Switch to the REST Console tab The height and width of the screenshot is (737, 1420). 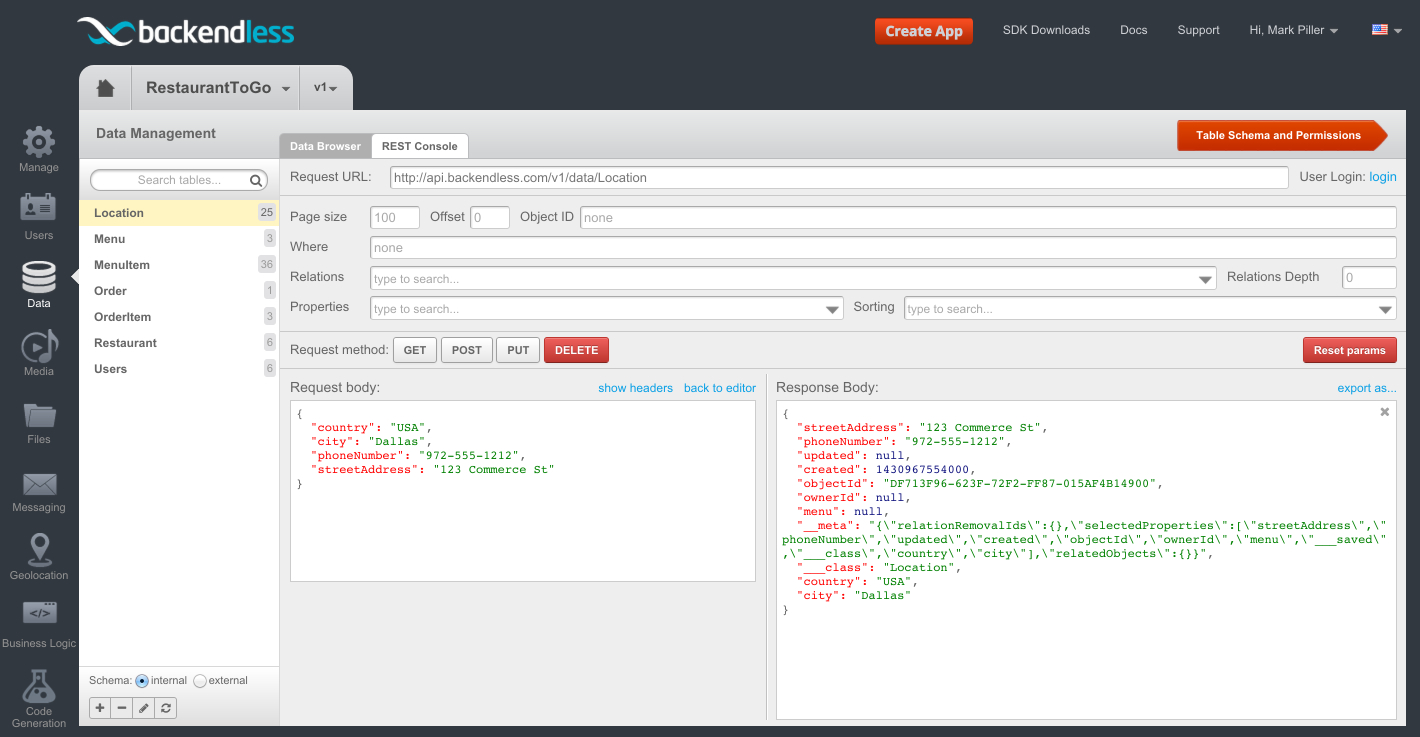(420, 146)
